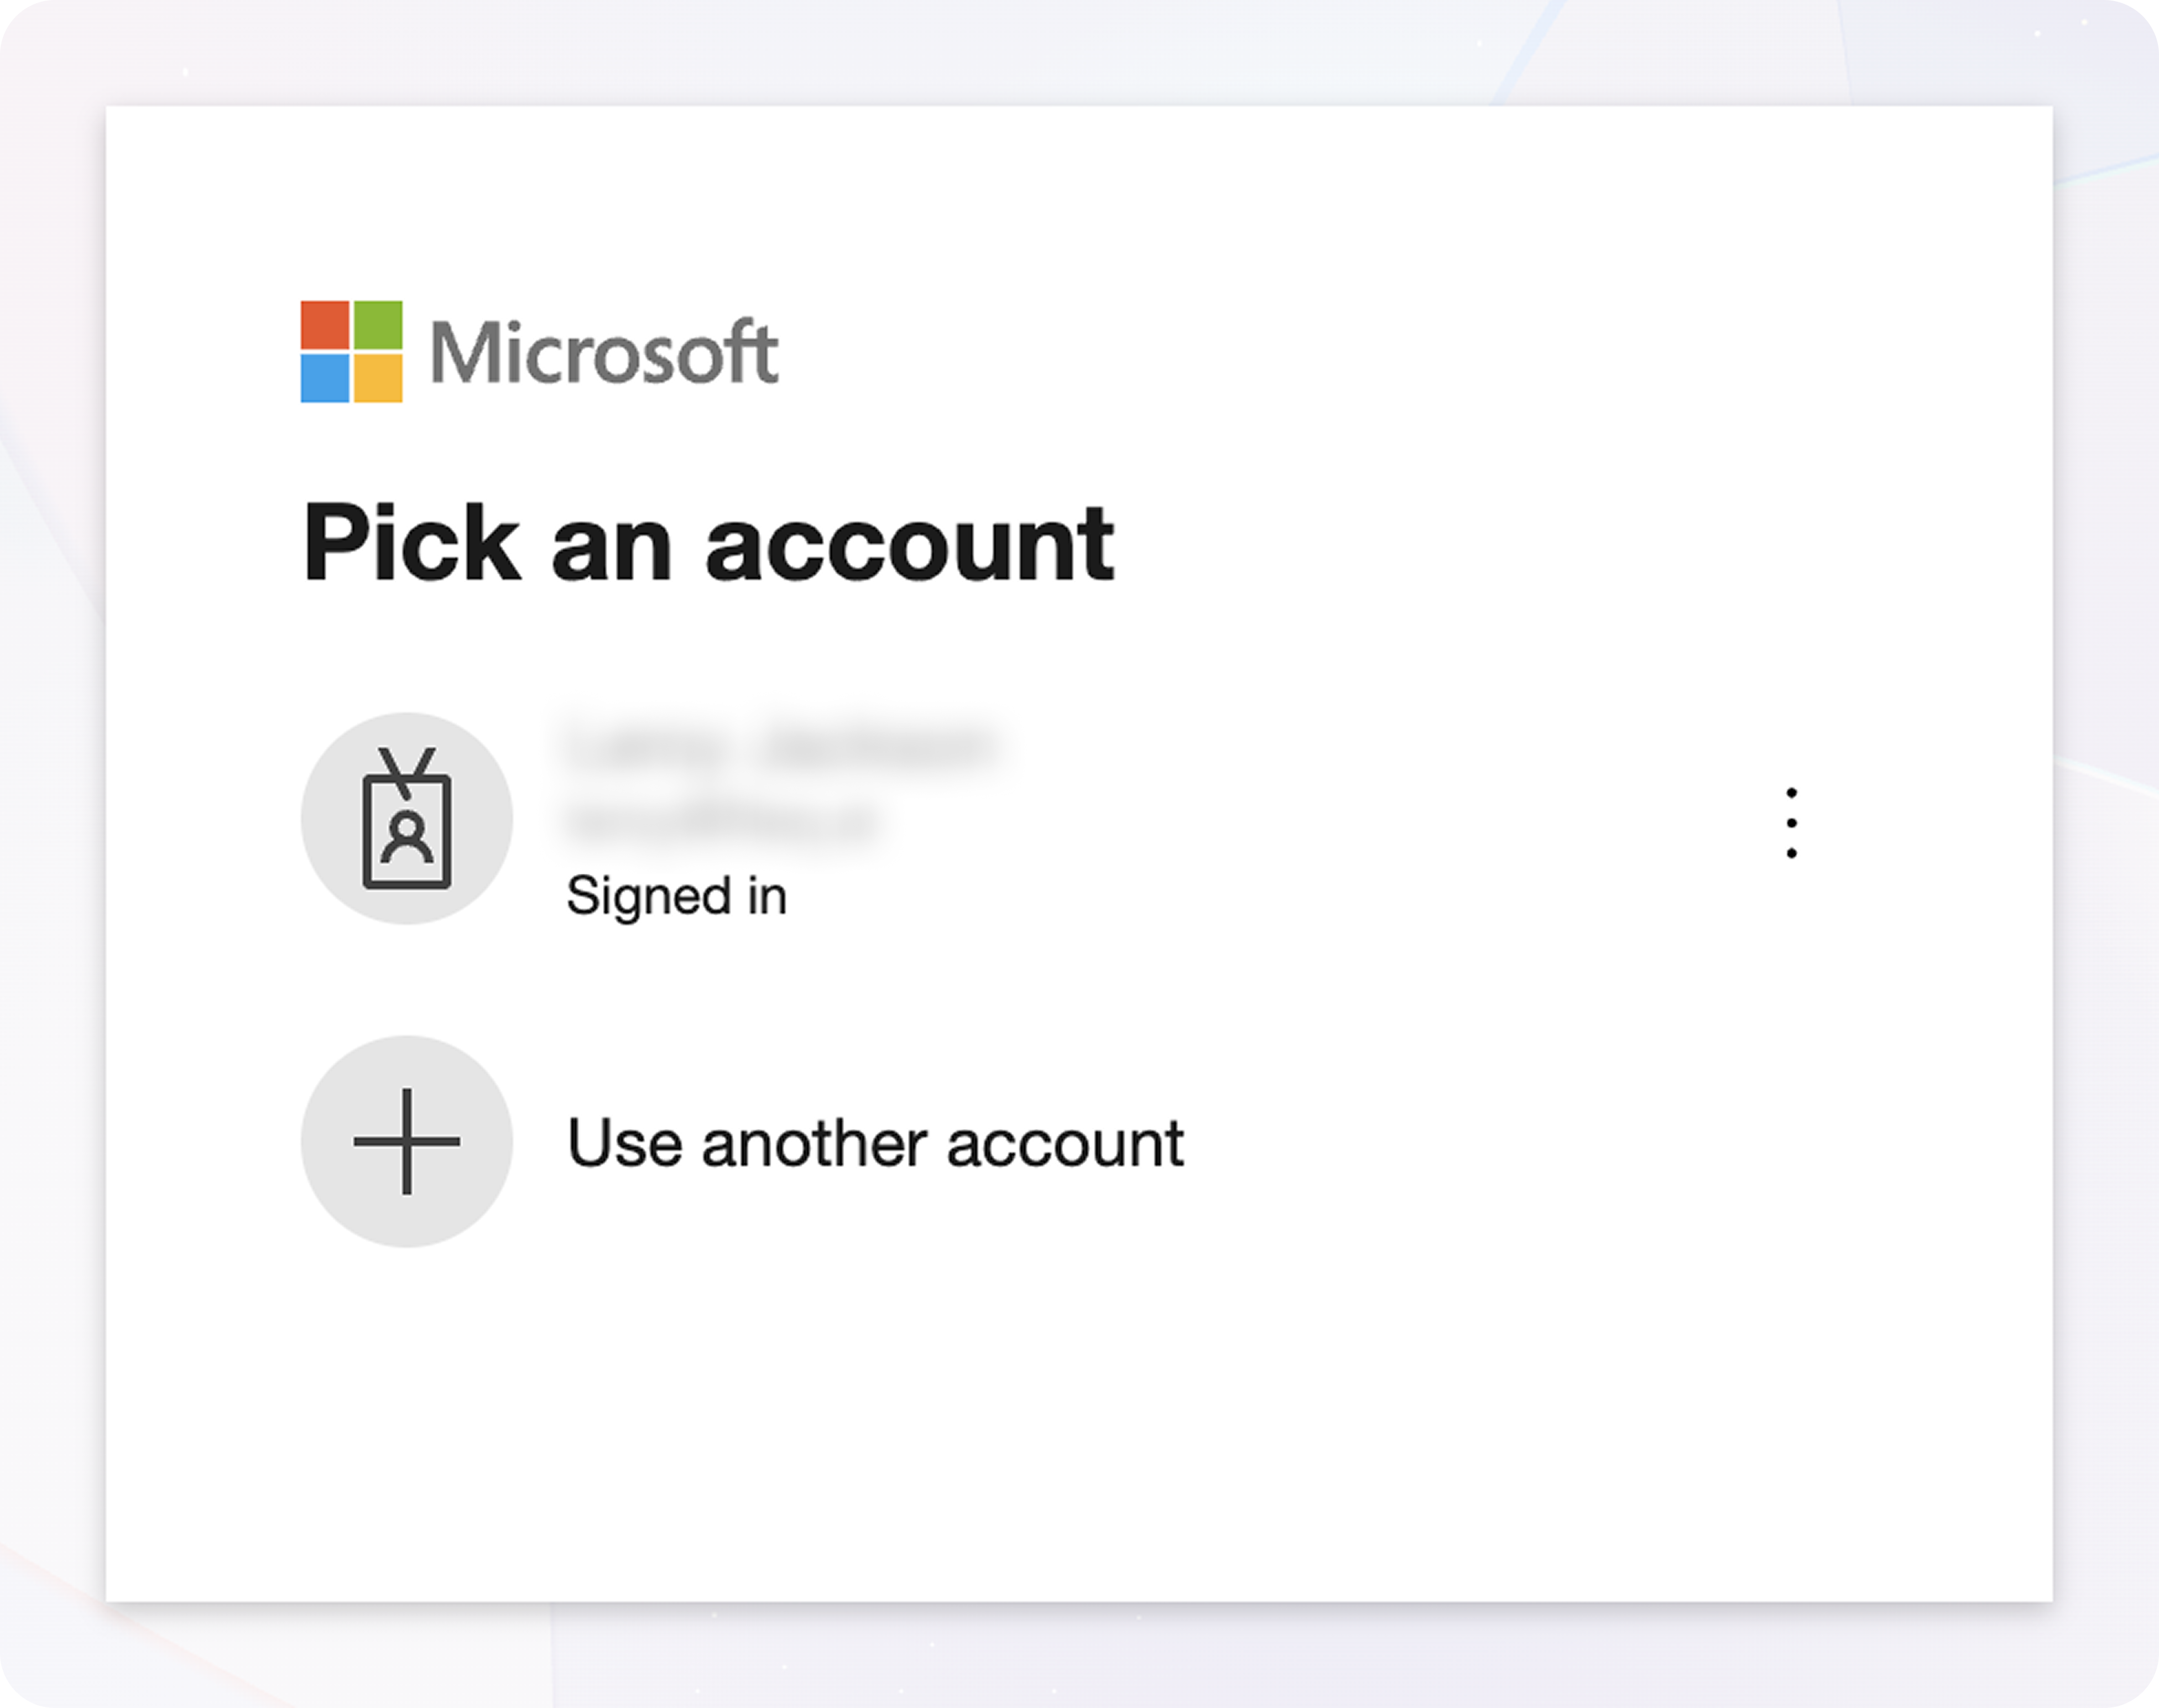
Task: Open the three-dot account options menu
Action: (1791, 822)
